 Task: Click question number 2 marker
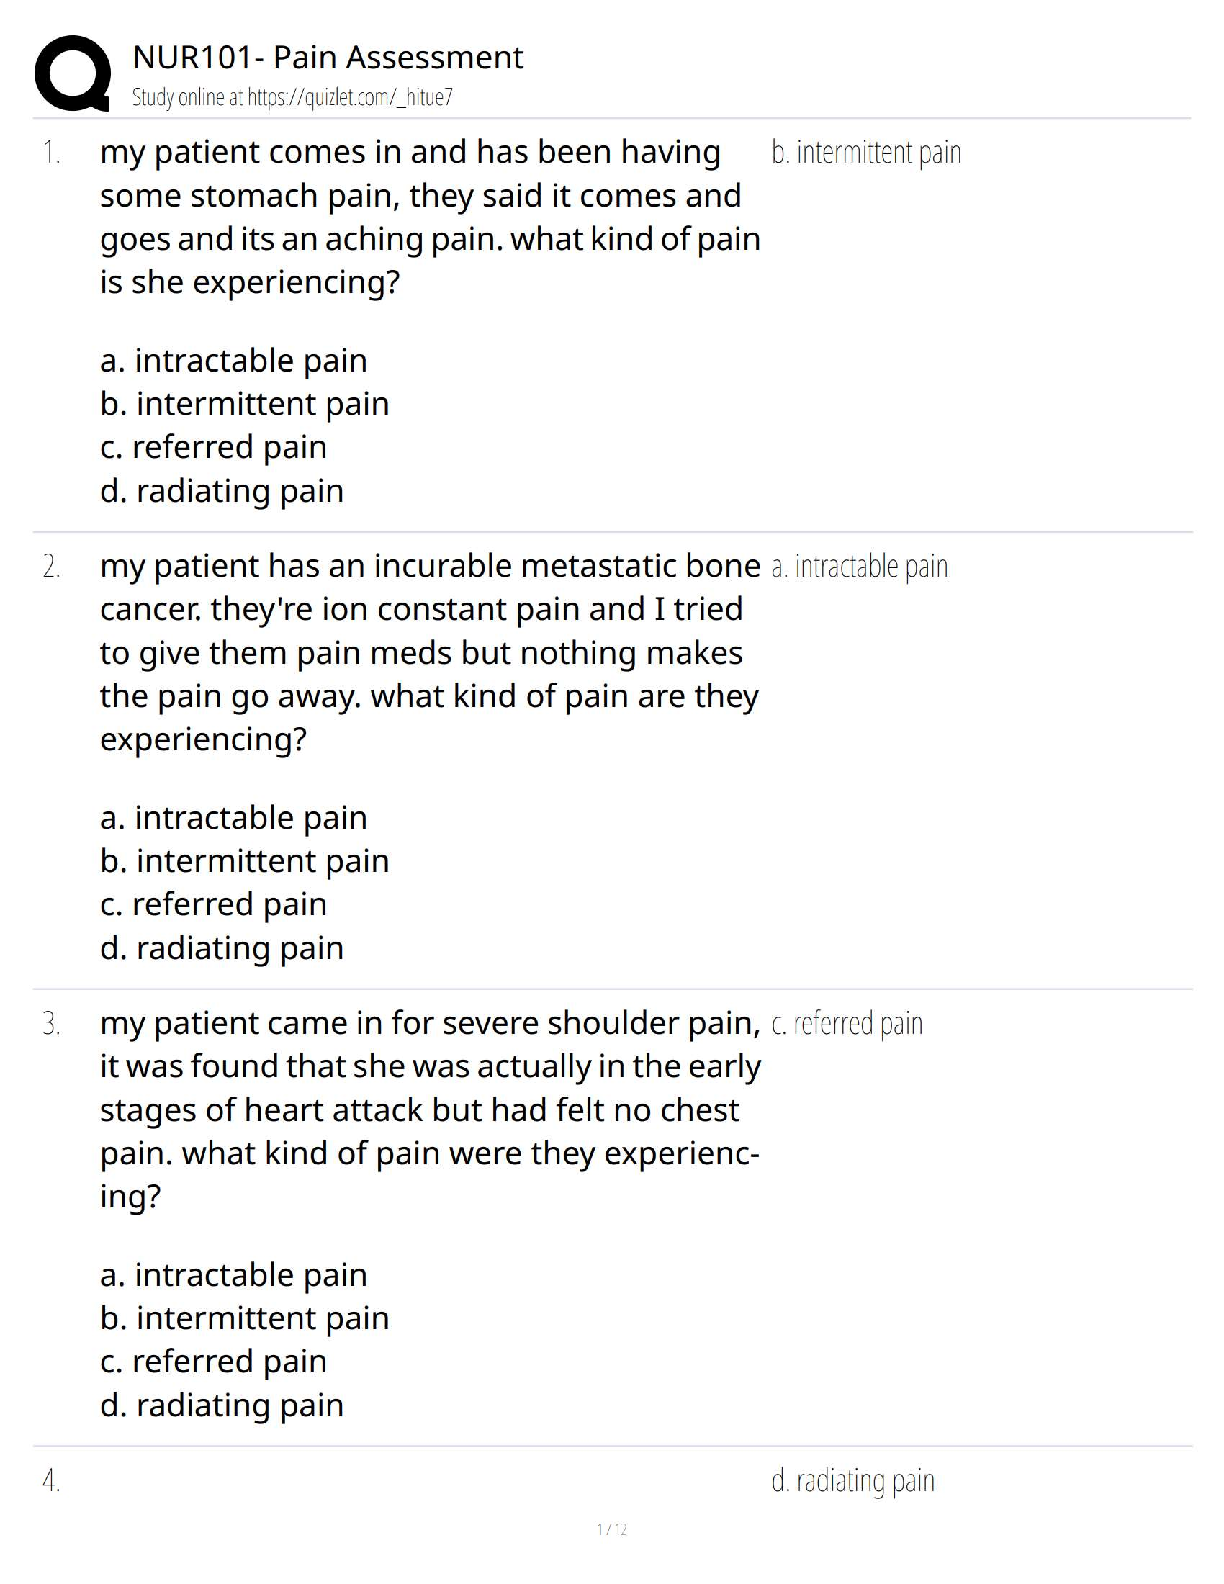(x=51, y=567)
